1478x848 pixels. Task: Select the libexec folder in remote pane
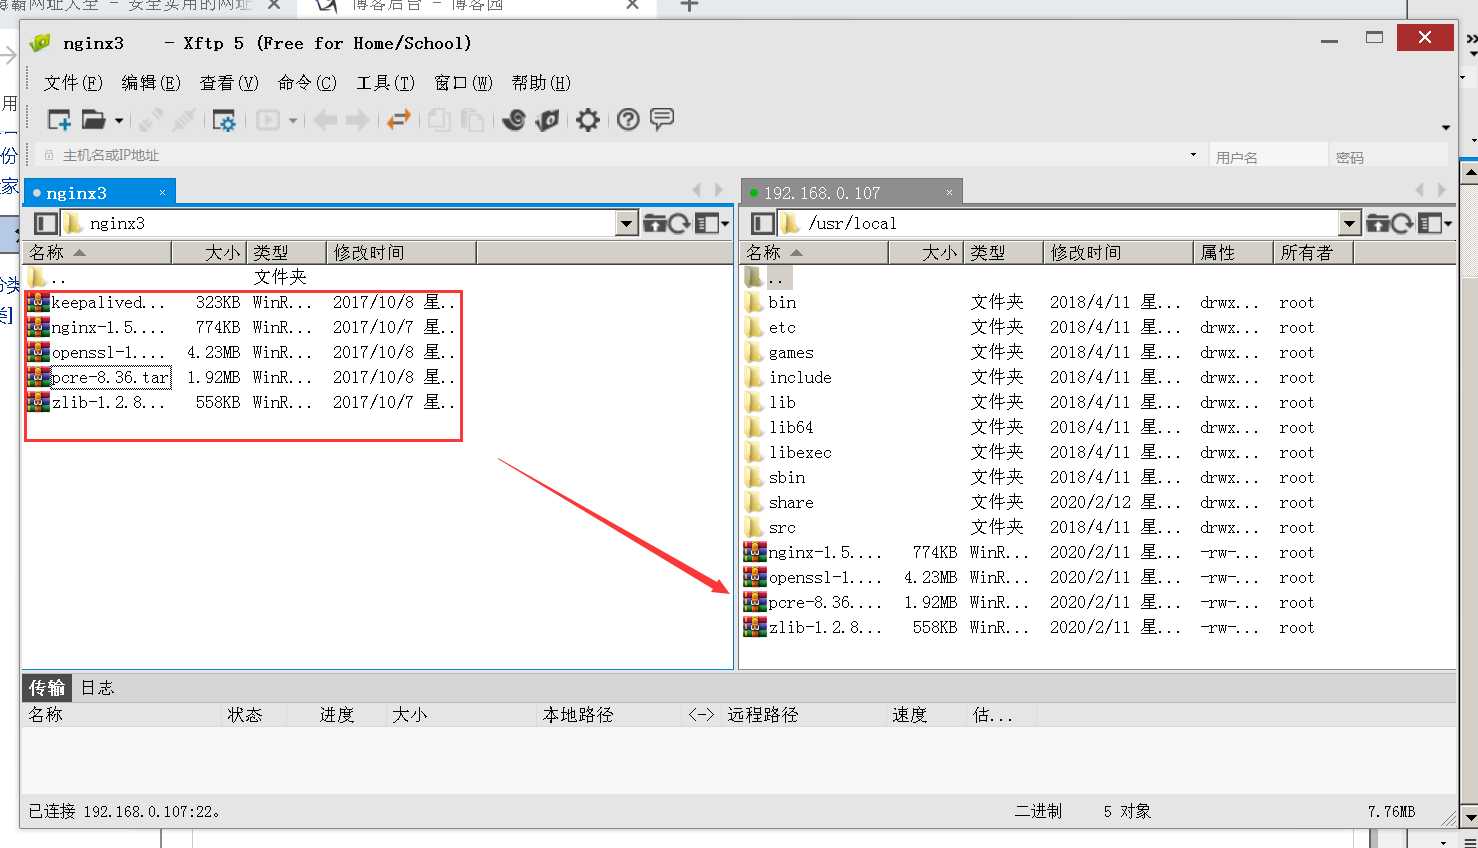[x=788, y=452]
